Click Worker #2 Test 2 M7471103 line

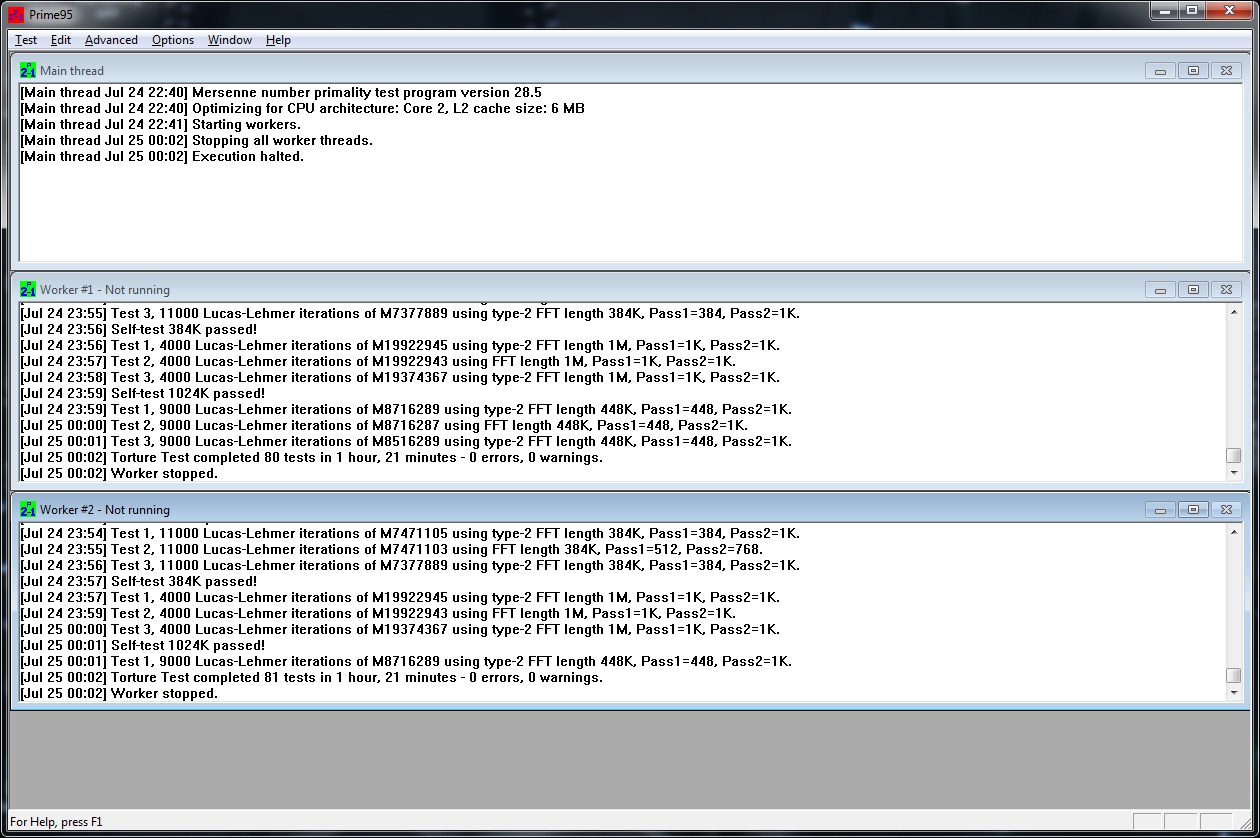391,549
